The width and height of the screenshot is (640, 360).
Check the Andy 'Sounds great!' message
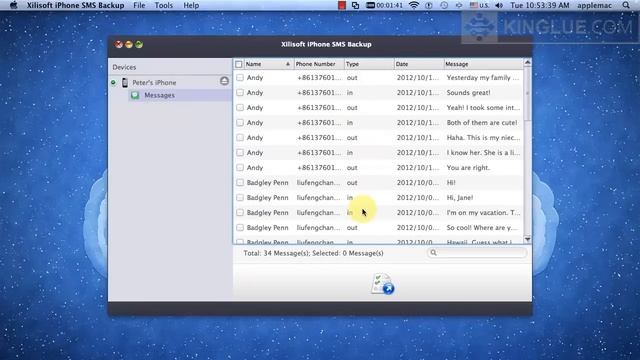[240, 93]
